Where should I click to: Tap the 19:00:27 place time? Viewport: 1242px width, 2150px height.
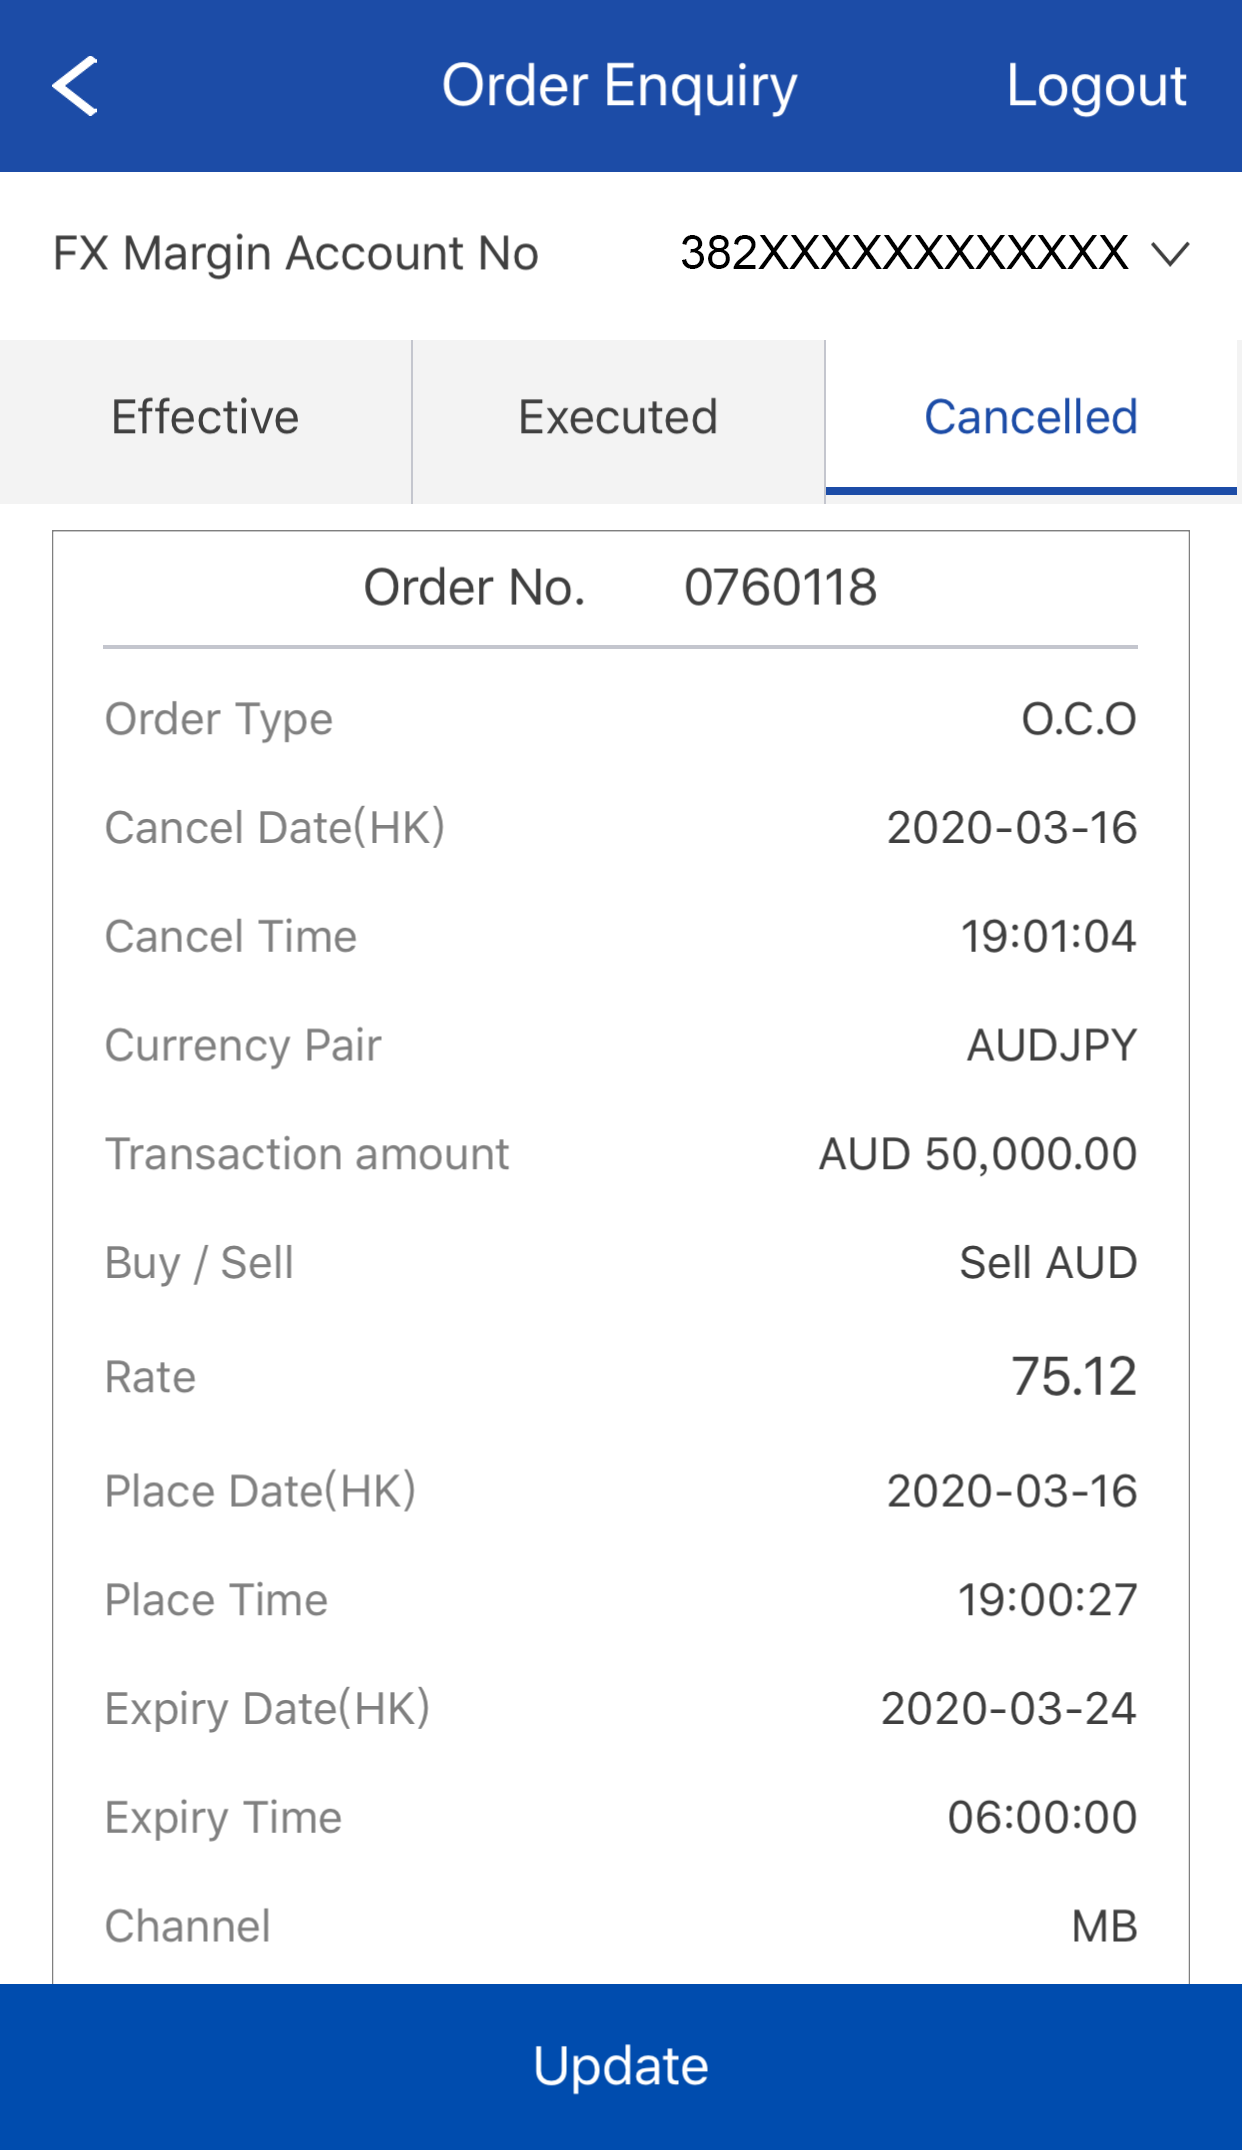[1047, 1600]
